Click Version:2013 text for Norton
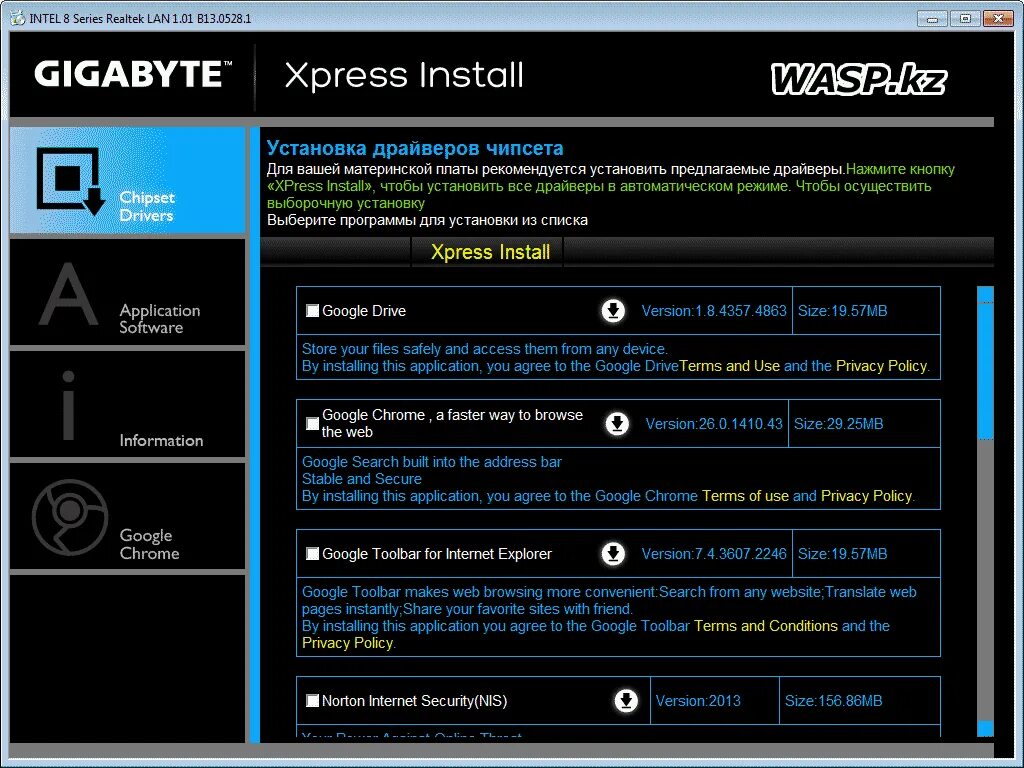The image size is (1024, 768). pyautogui.click(x=698, y=701)
